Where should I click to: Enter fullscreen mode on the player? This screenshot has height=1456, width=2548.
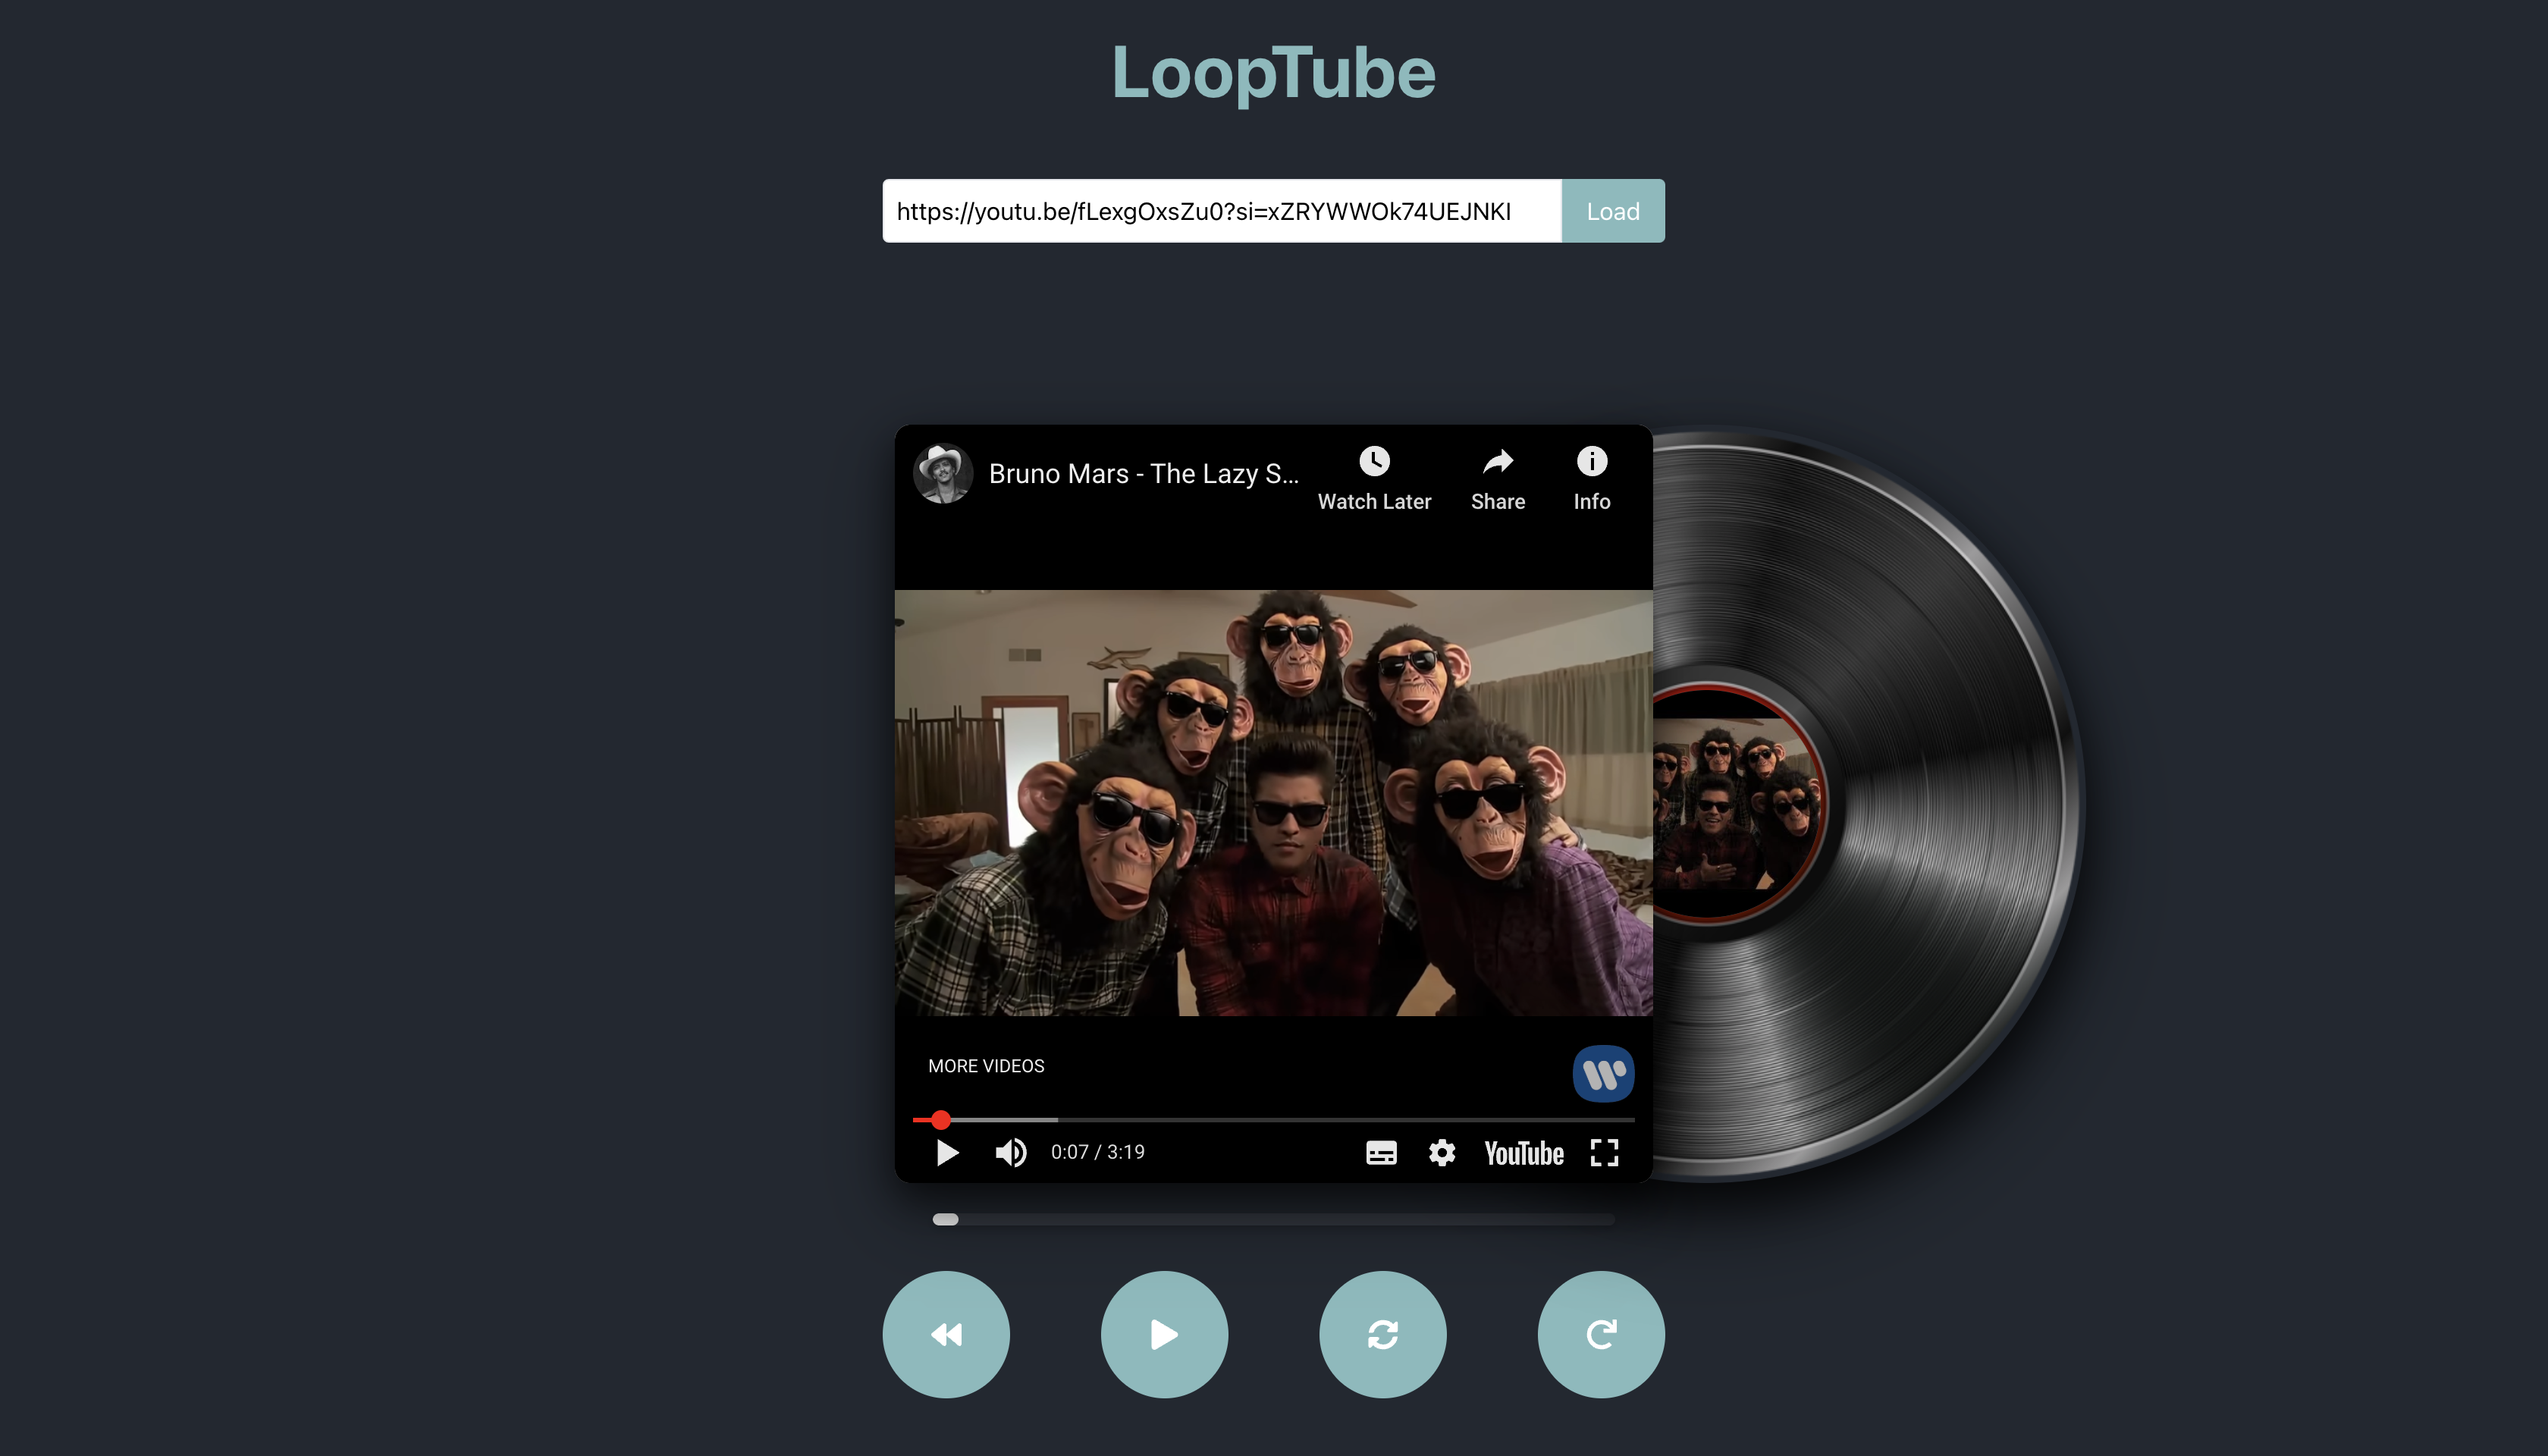click(1604, 1152)
